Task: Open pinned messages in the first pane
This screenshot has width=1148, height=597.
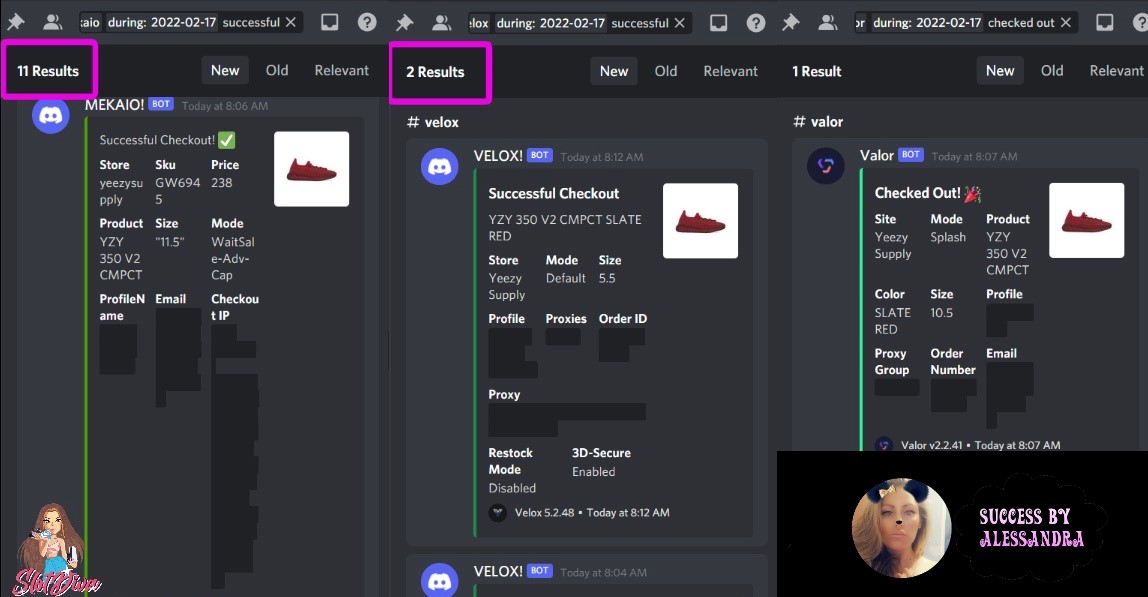Action: (x=15, y=20)
